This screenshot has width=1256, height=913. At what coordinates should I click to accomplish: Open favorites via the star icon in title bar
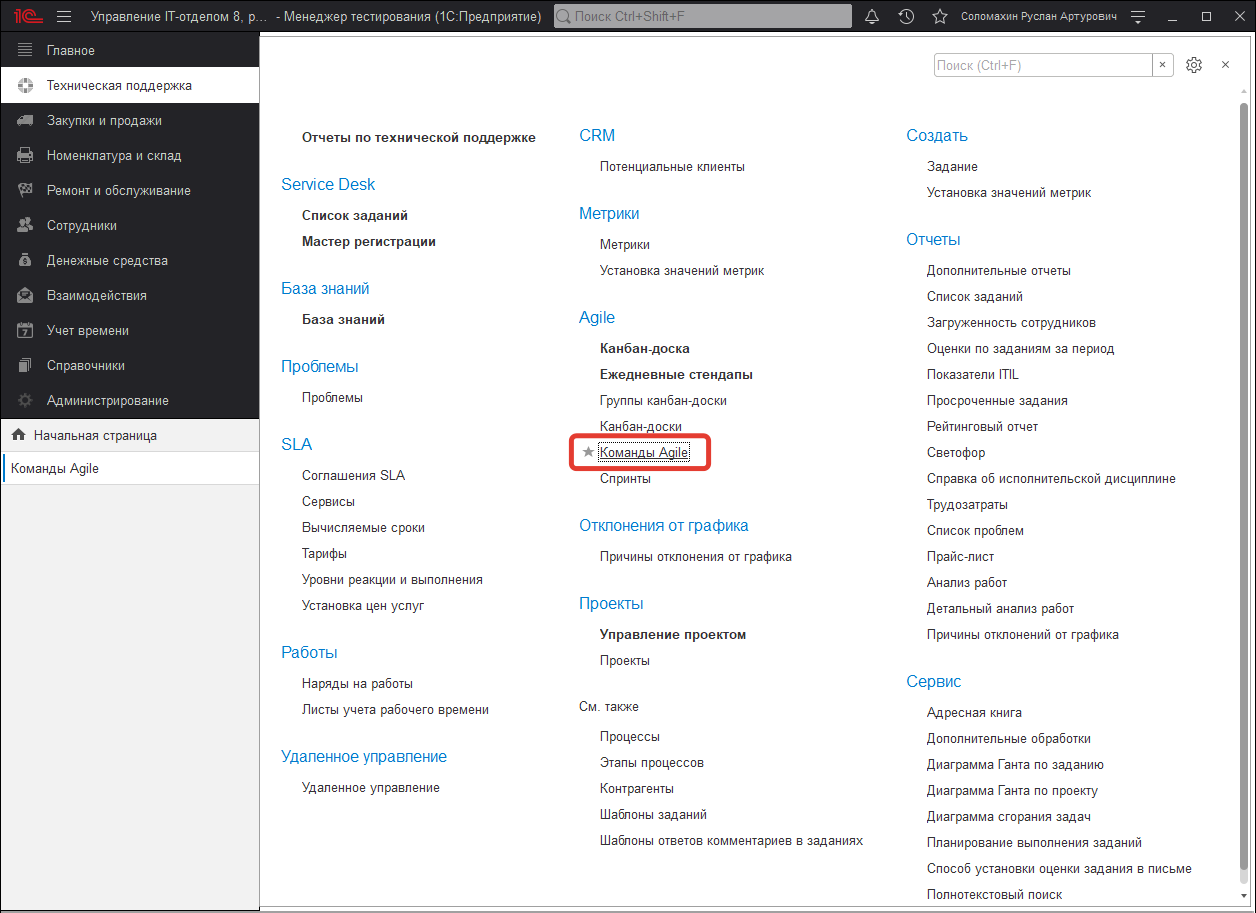(x=940, y=15)
